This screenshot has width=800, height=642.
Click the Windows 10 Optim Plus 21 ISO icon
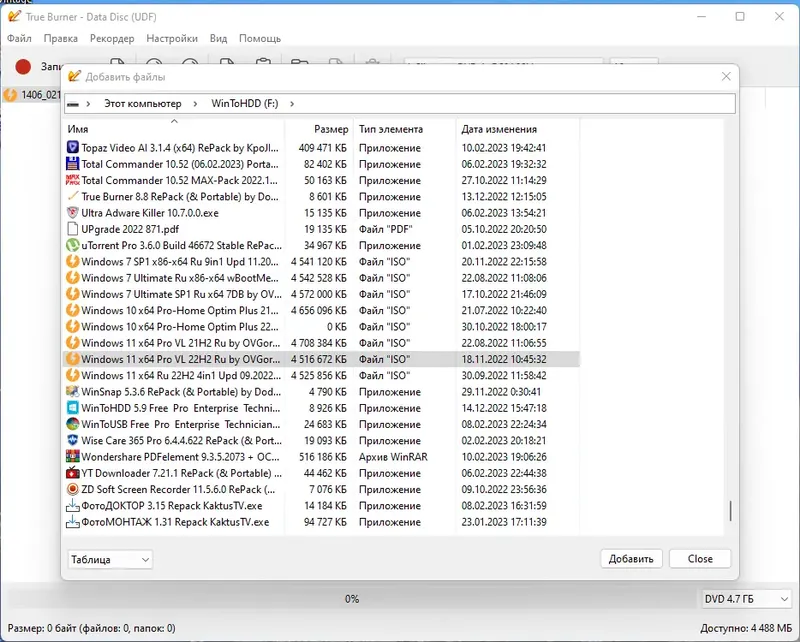73,310
